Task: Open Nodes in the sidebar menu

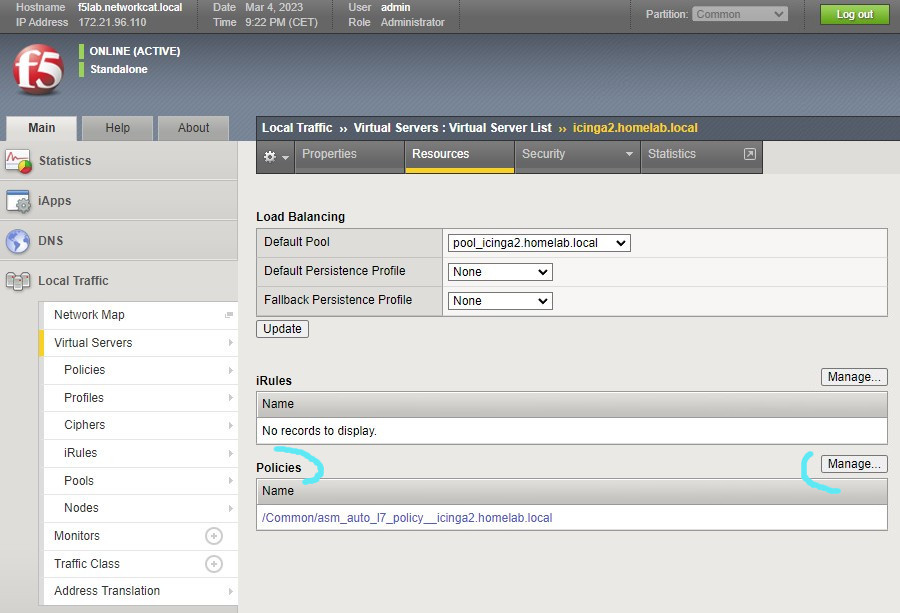Action: [81, 509]
